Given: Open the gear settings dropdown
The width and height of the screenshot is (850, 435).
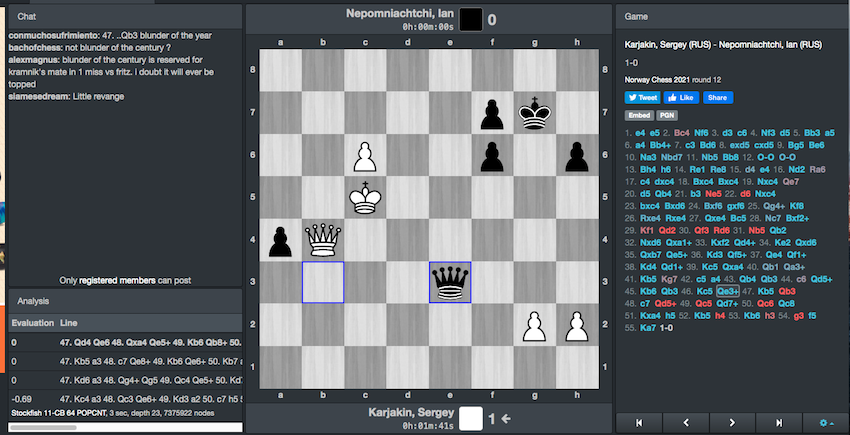Looking at the screenshot, I should point(826,423).
